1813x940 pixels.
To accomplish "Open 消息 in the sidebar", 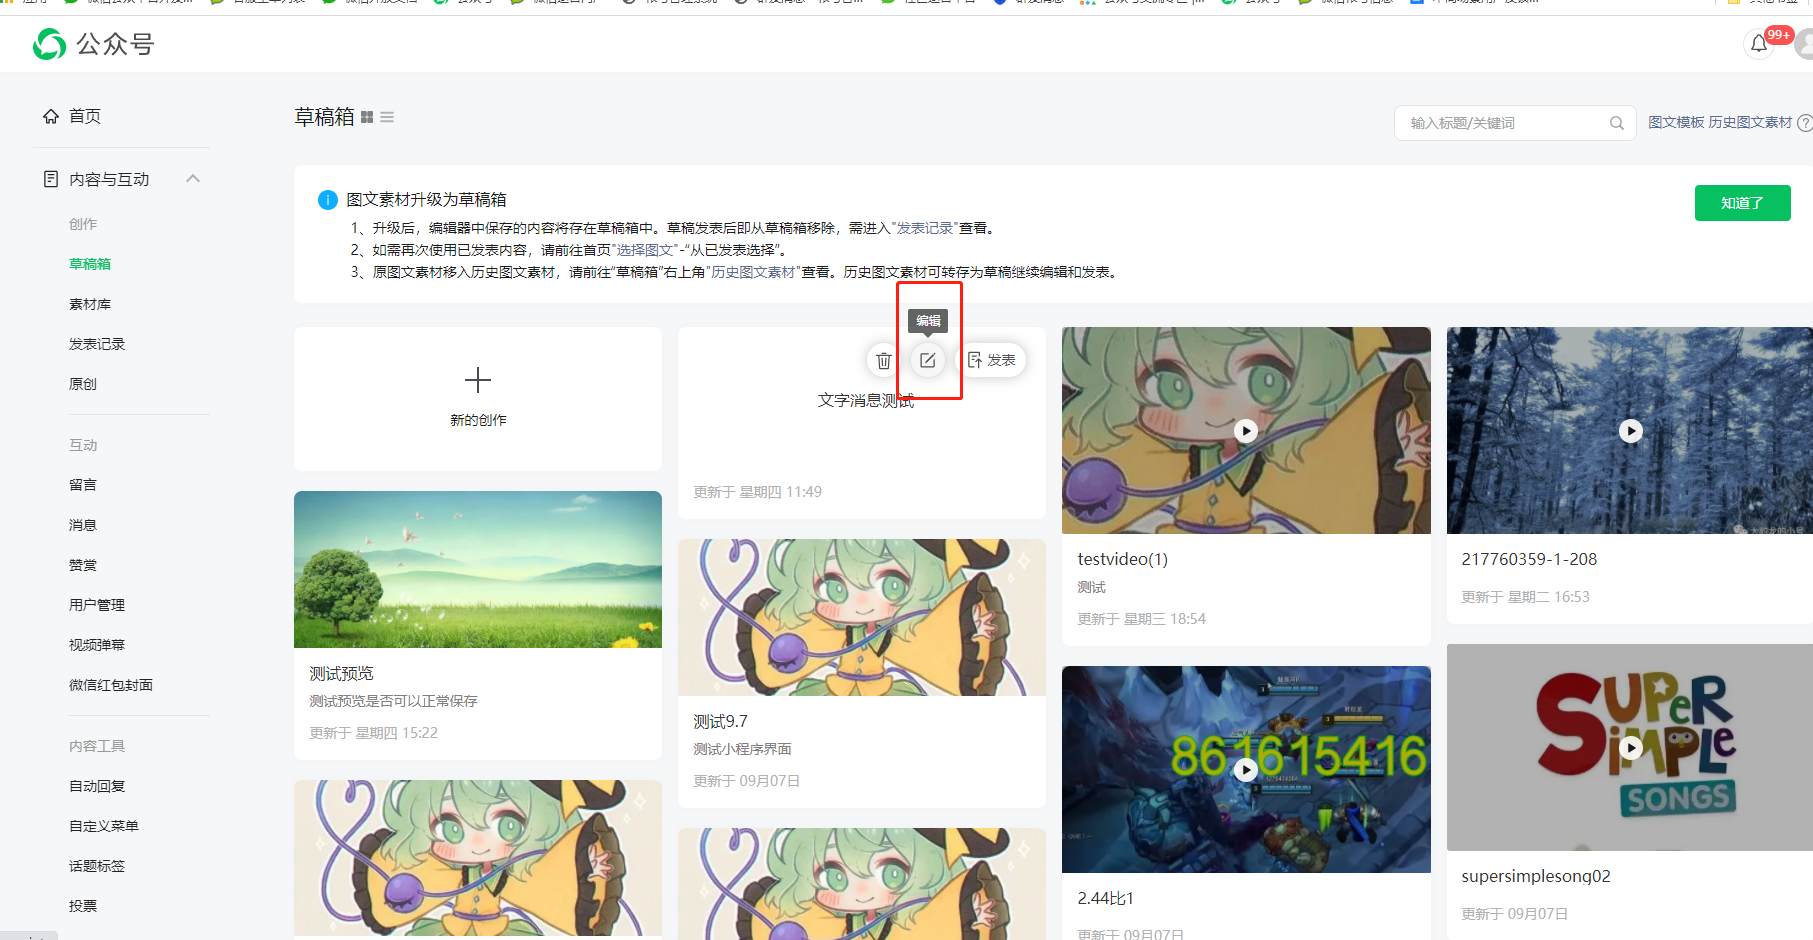I will point(83,525).
